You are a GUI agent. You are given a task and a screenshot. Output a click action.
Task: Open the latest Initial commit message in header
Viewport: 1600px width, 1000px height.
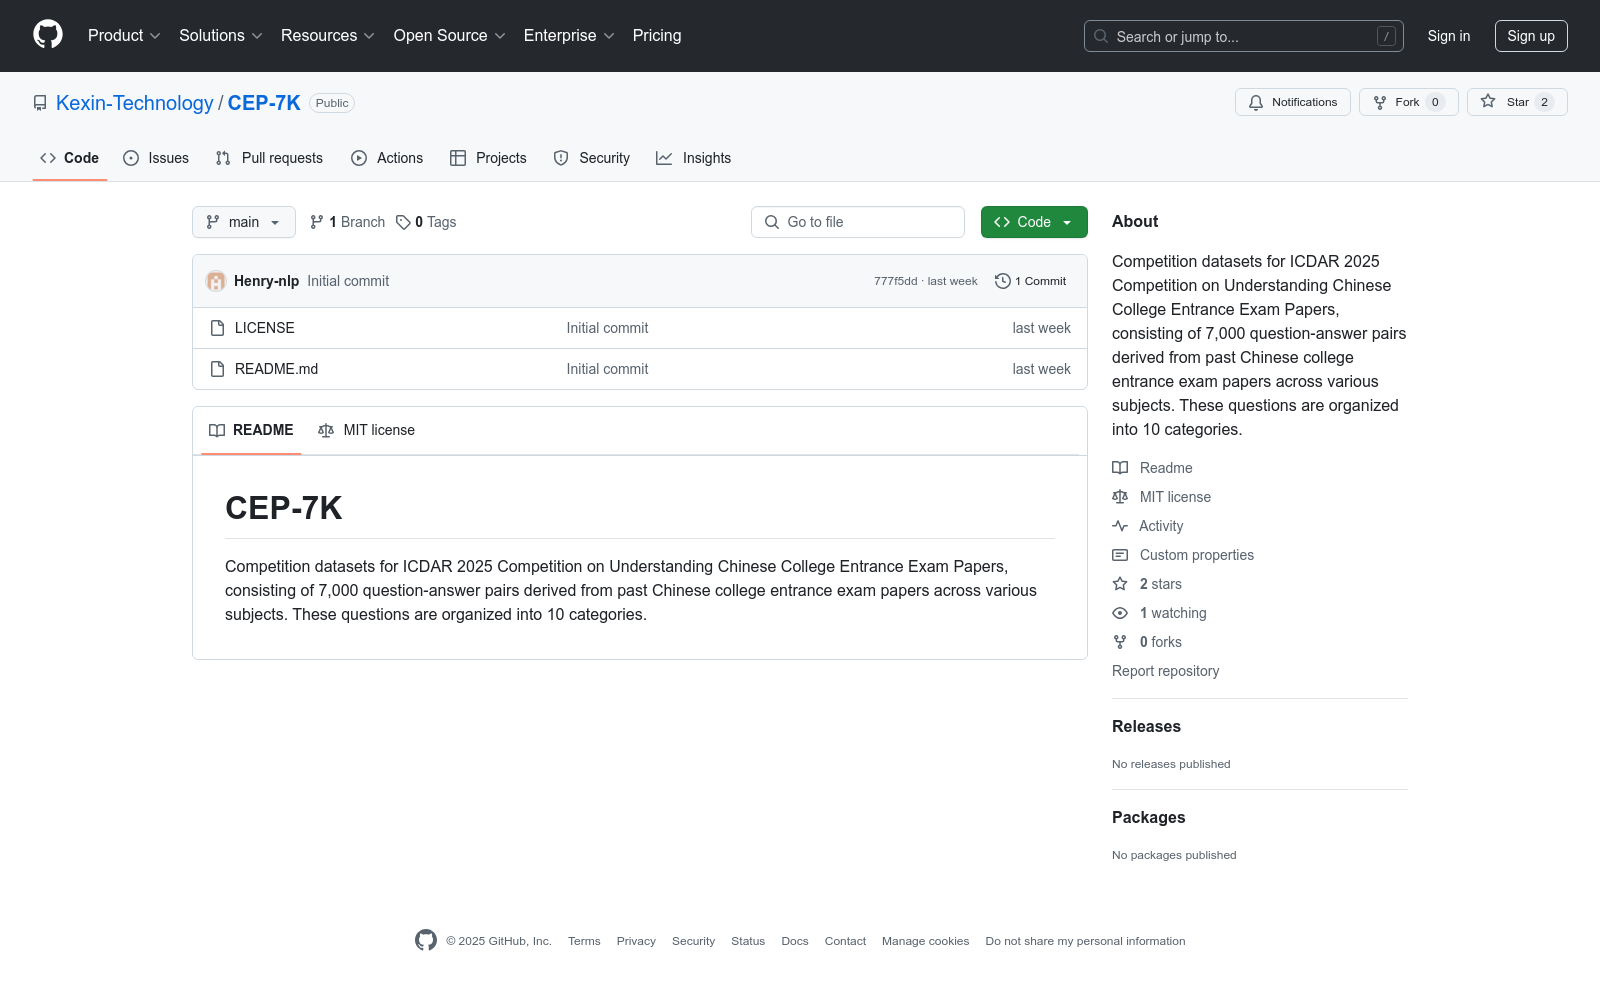coord(348,281)
